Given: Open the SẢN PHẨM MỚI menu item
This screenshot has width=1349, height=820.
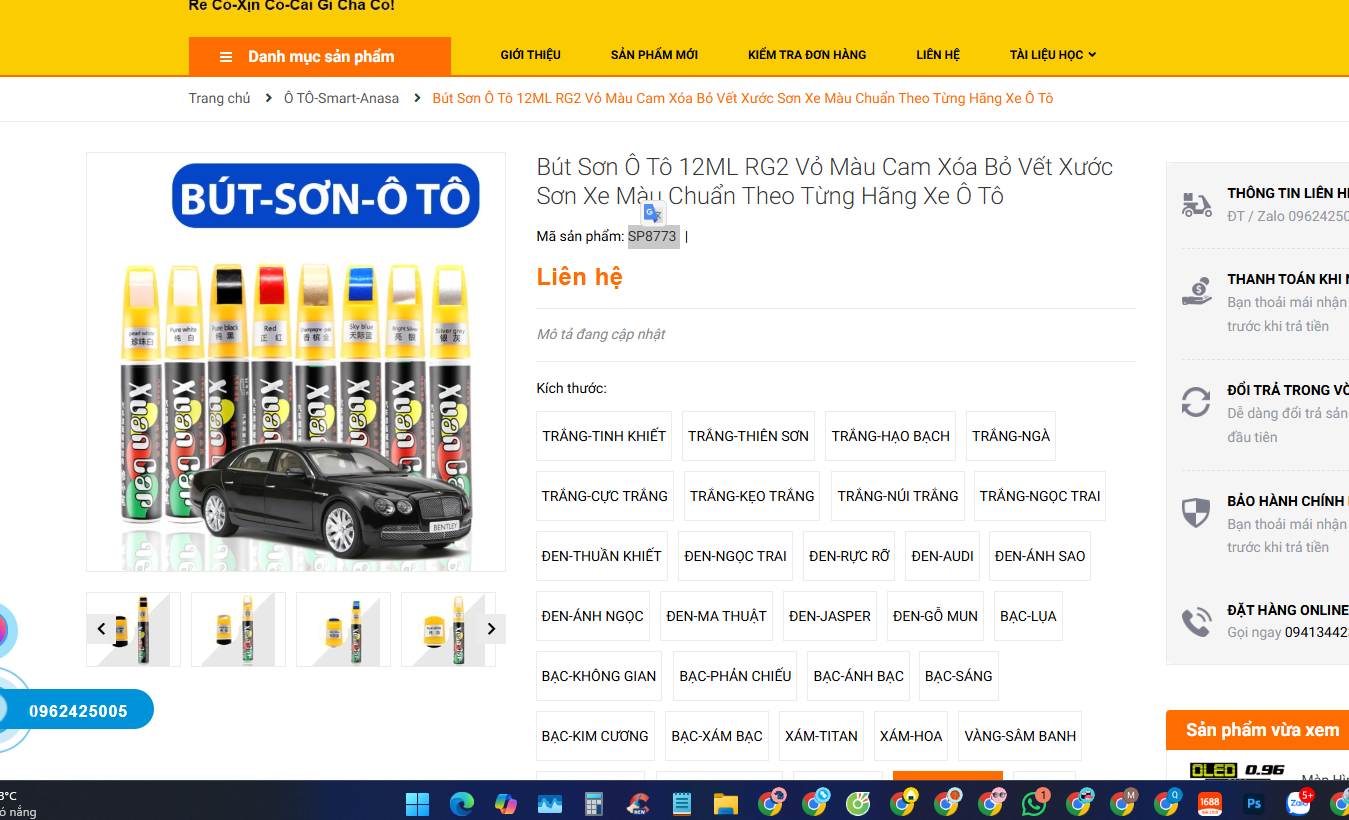Looking at the screenshot, I should pos(654,55).
